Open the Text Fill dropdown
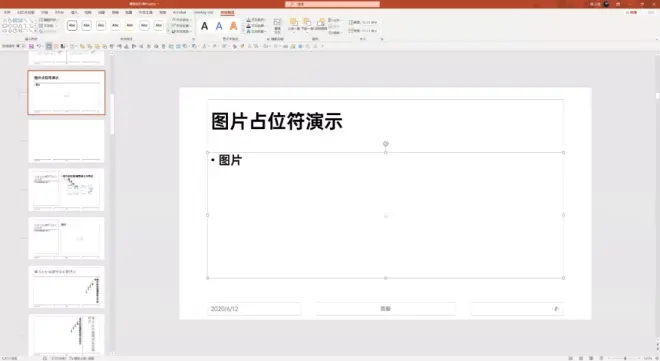This screenshot has width=660, height=361. tap(256, 20)
